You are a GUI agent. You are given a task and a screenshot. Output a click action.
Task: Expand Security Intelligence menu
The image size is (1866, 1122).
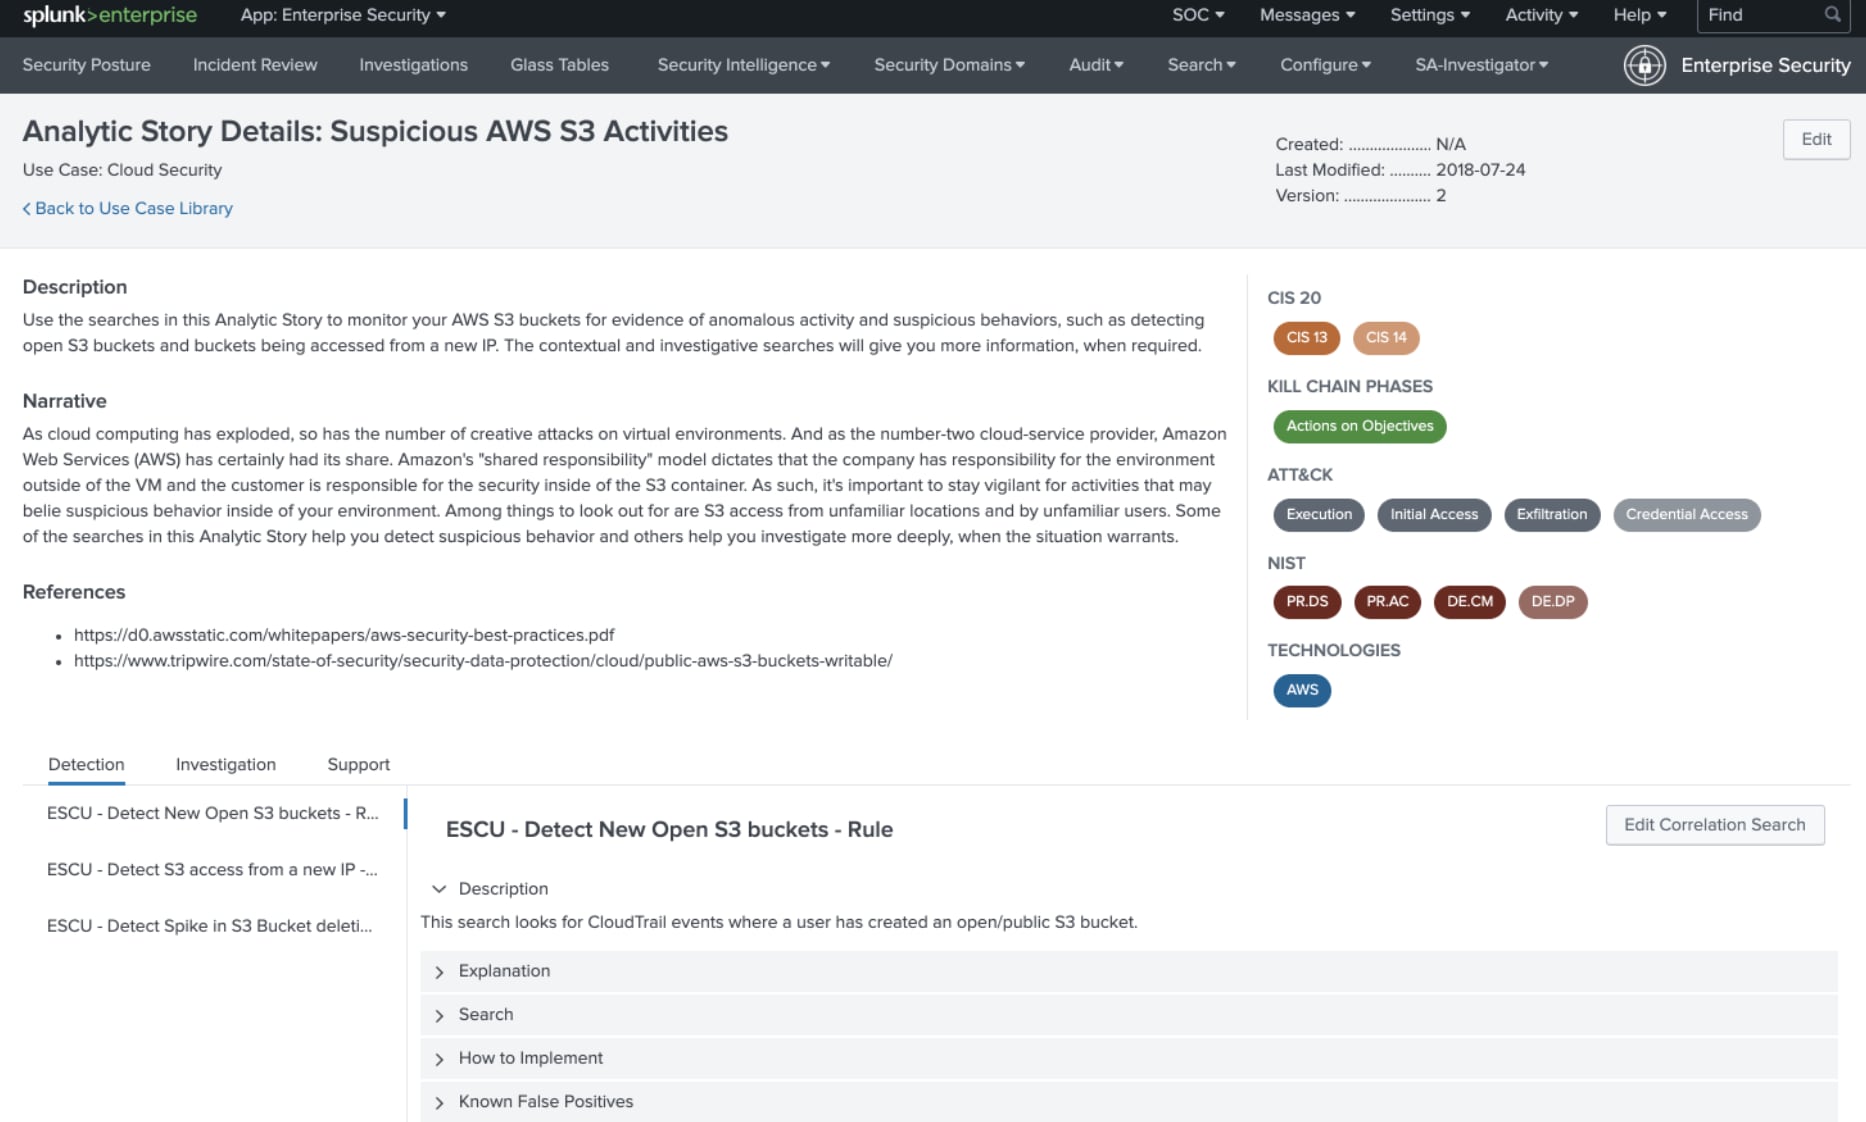click(743, 65)
